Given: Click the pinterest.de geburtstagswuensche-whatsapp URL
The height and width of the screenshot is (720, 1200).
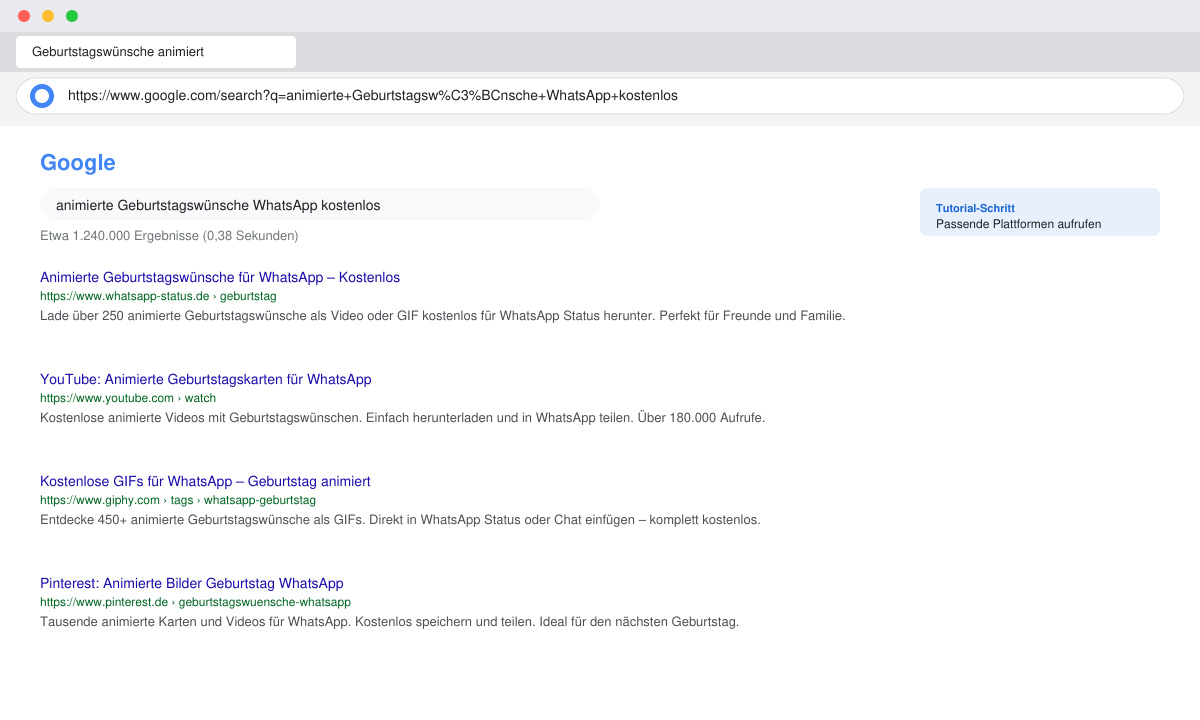Looking at the screenshot, I should [x=195, y=602].
